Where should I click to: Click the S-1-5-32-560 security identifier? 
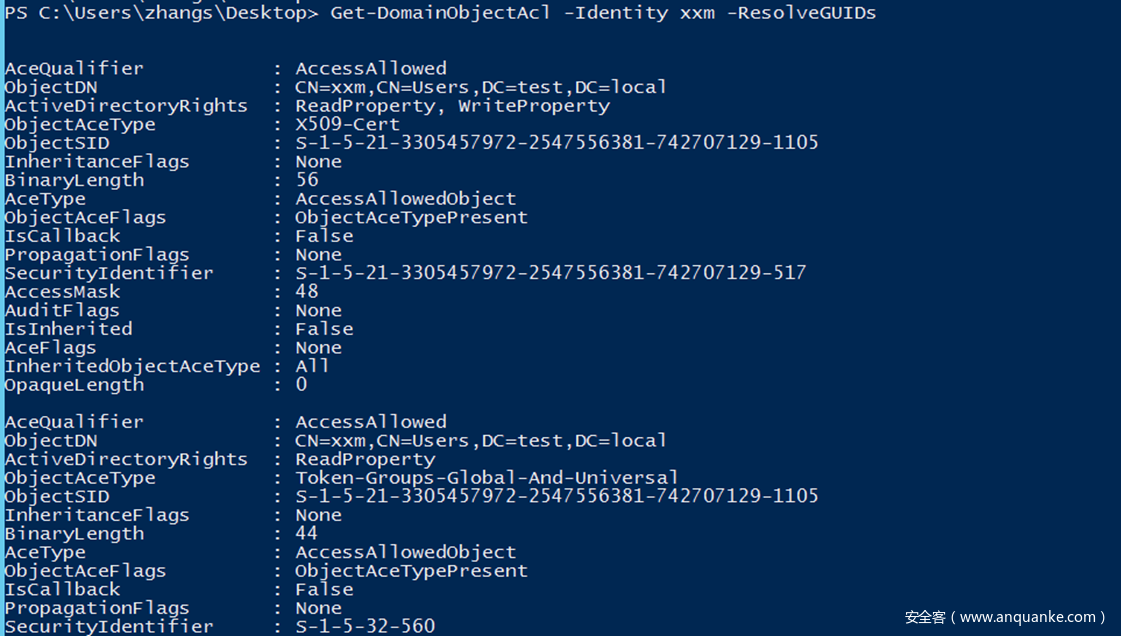click(x=365, y=626)
